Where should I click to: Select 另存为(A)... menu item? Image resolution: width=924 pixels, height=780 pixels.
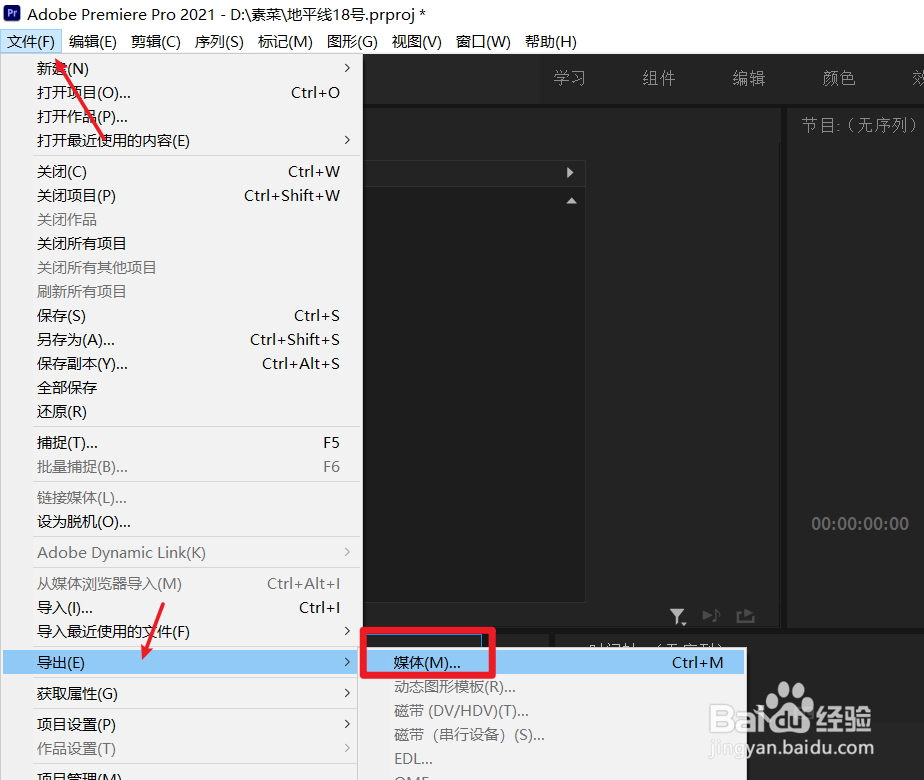coord(182,340)
